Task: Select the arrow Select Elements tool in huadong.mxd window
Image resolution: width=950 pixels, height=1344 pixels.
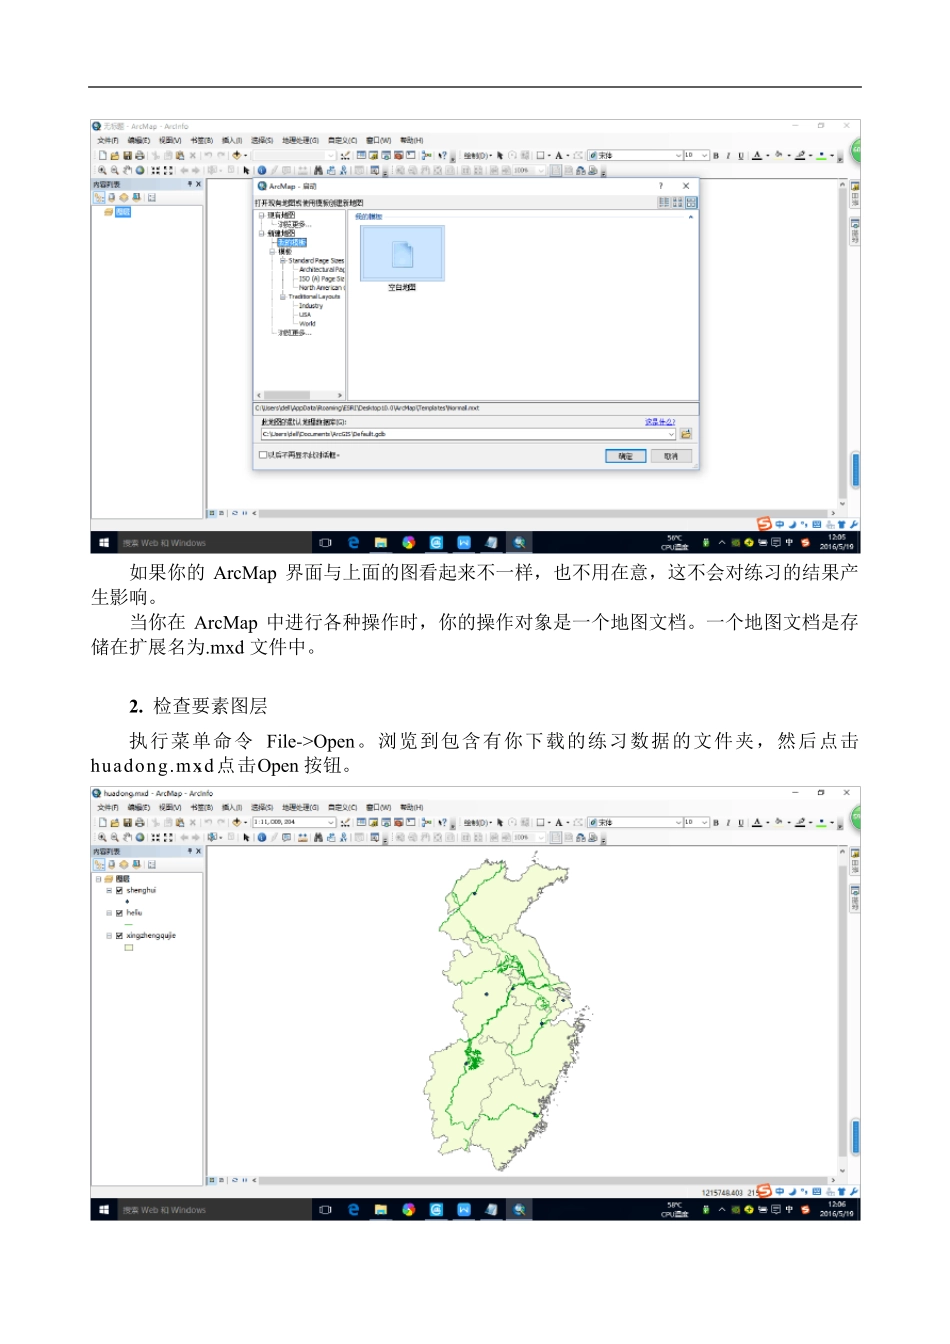Action: (x=246, y=837)
